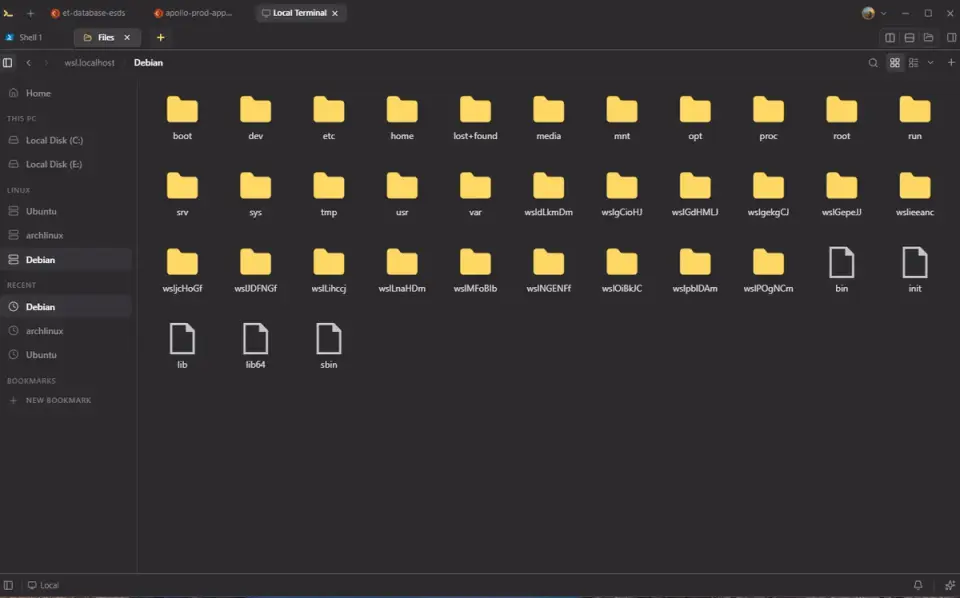The image size is (960, 598).
Task: Select the lost+found folder
Action: coord(475,118)
